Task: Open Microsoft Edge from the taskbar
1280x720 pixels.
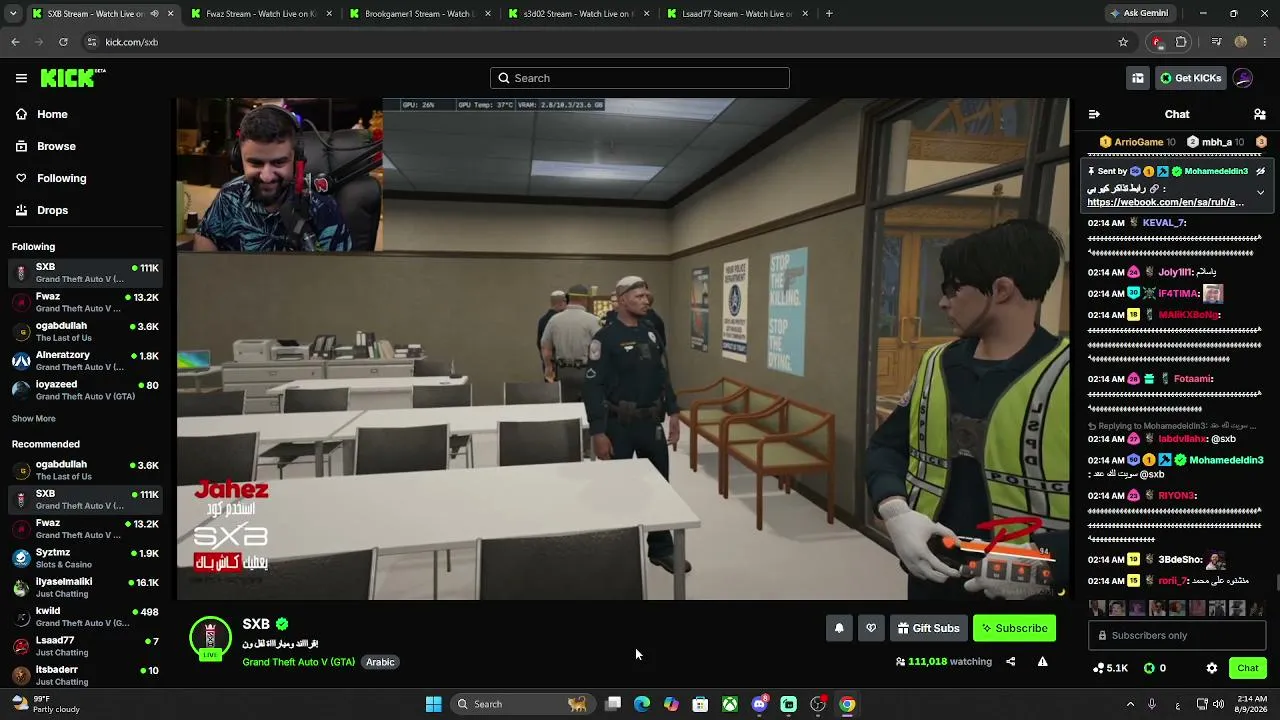Action: (642, 704)
